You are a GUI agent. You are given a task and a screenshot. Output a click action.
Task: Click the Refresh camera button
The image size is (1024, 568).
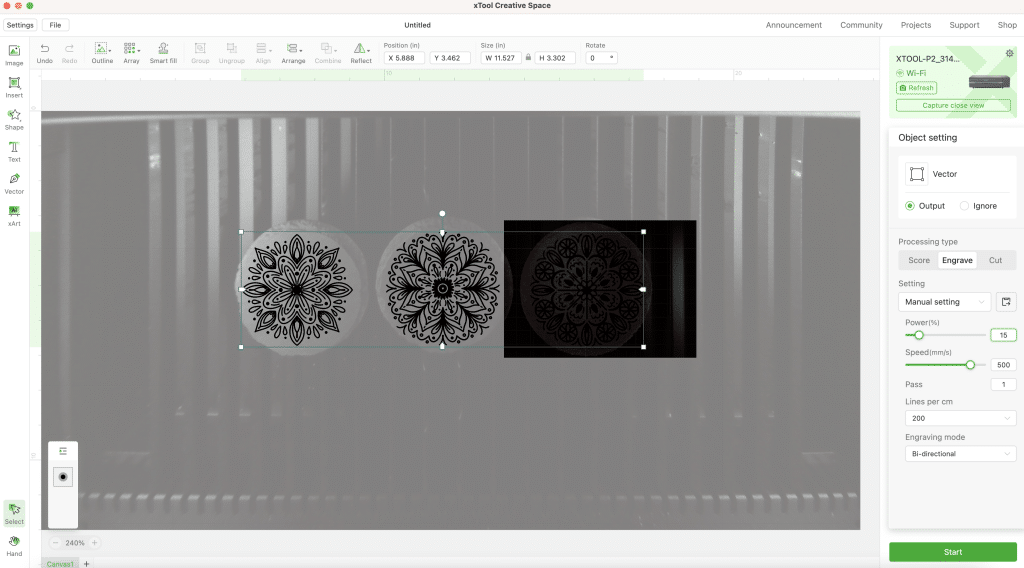point(916,87)
